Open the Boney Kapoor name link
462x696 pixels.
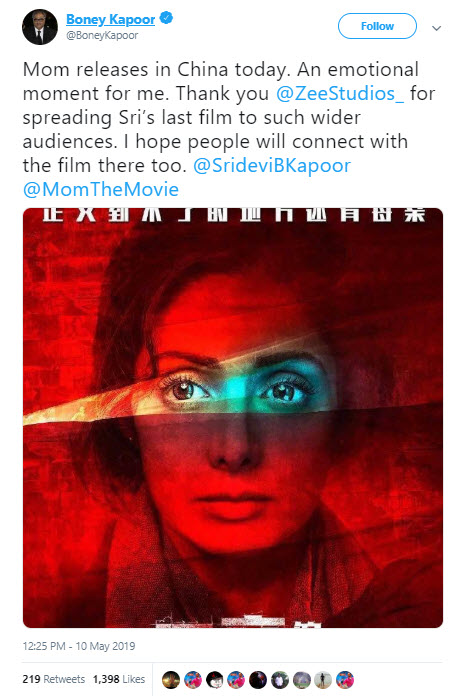[x=111, y=19]
